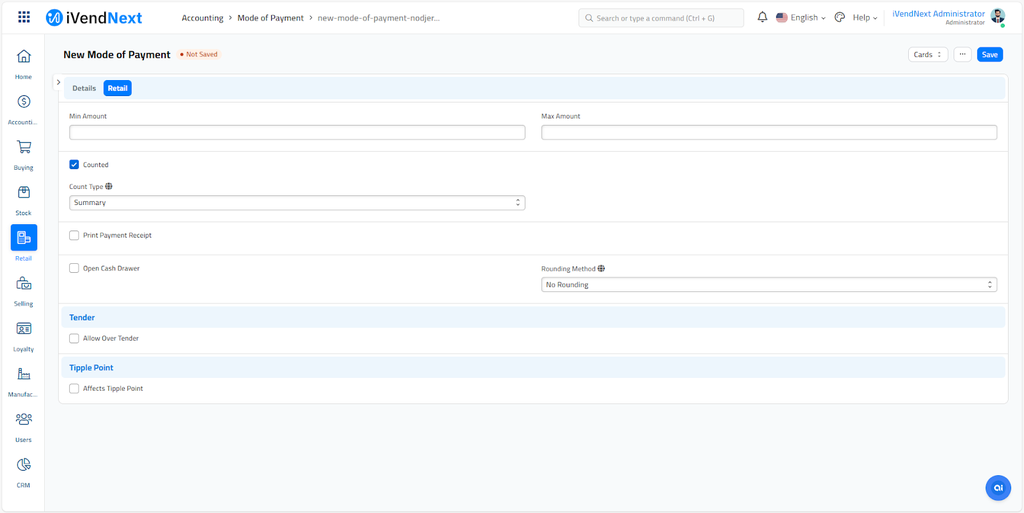Open the CRM pie chart icon

(x=24, y=465)
